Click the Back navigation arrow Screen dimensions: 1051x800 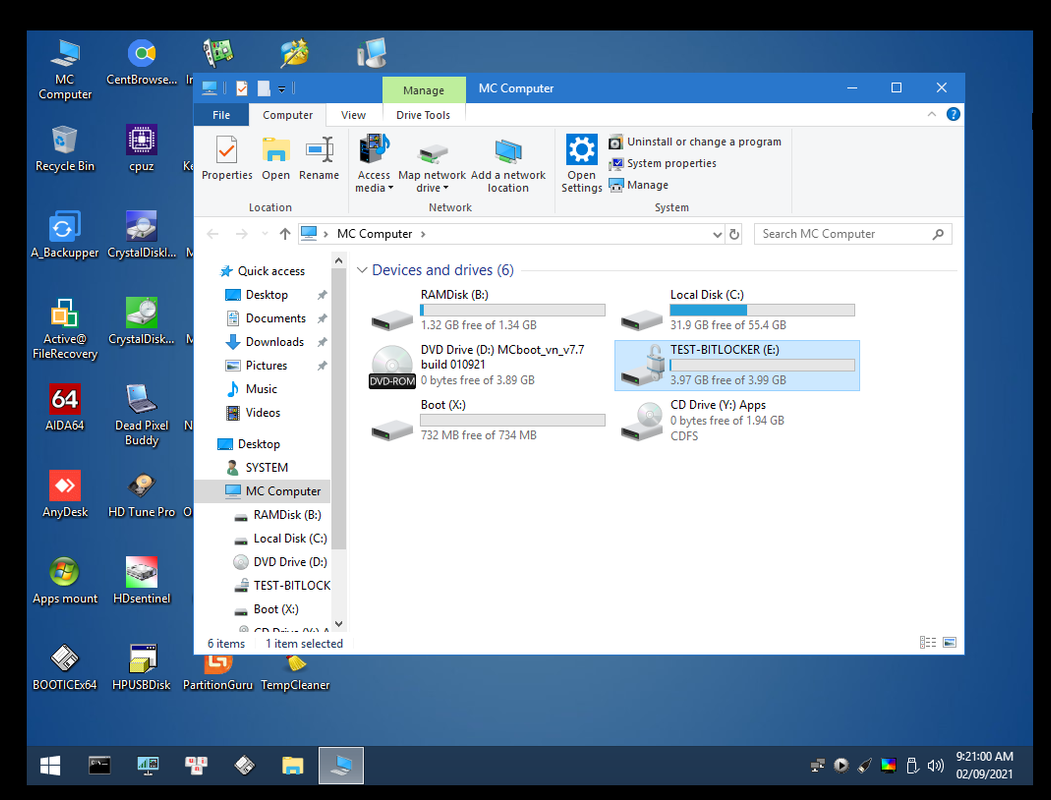(x=213, y=234)
